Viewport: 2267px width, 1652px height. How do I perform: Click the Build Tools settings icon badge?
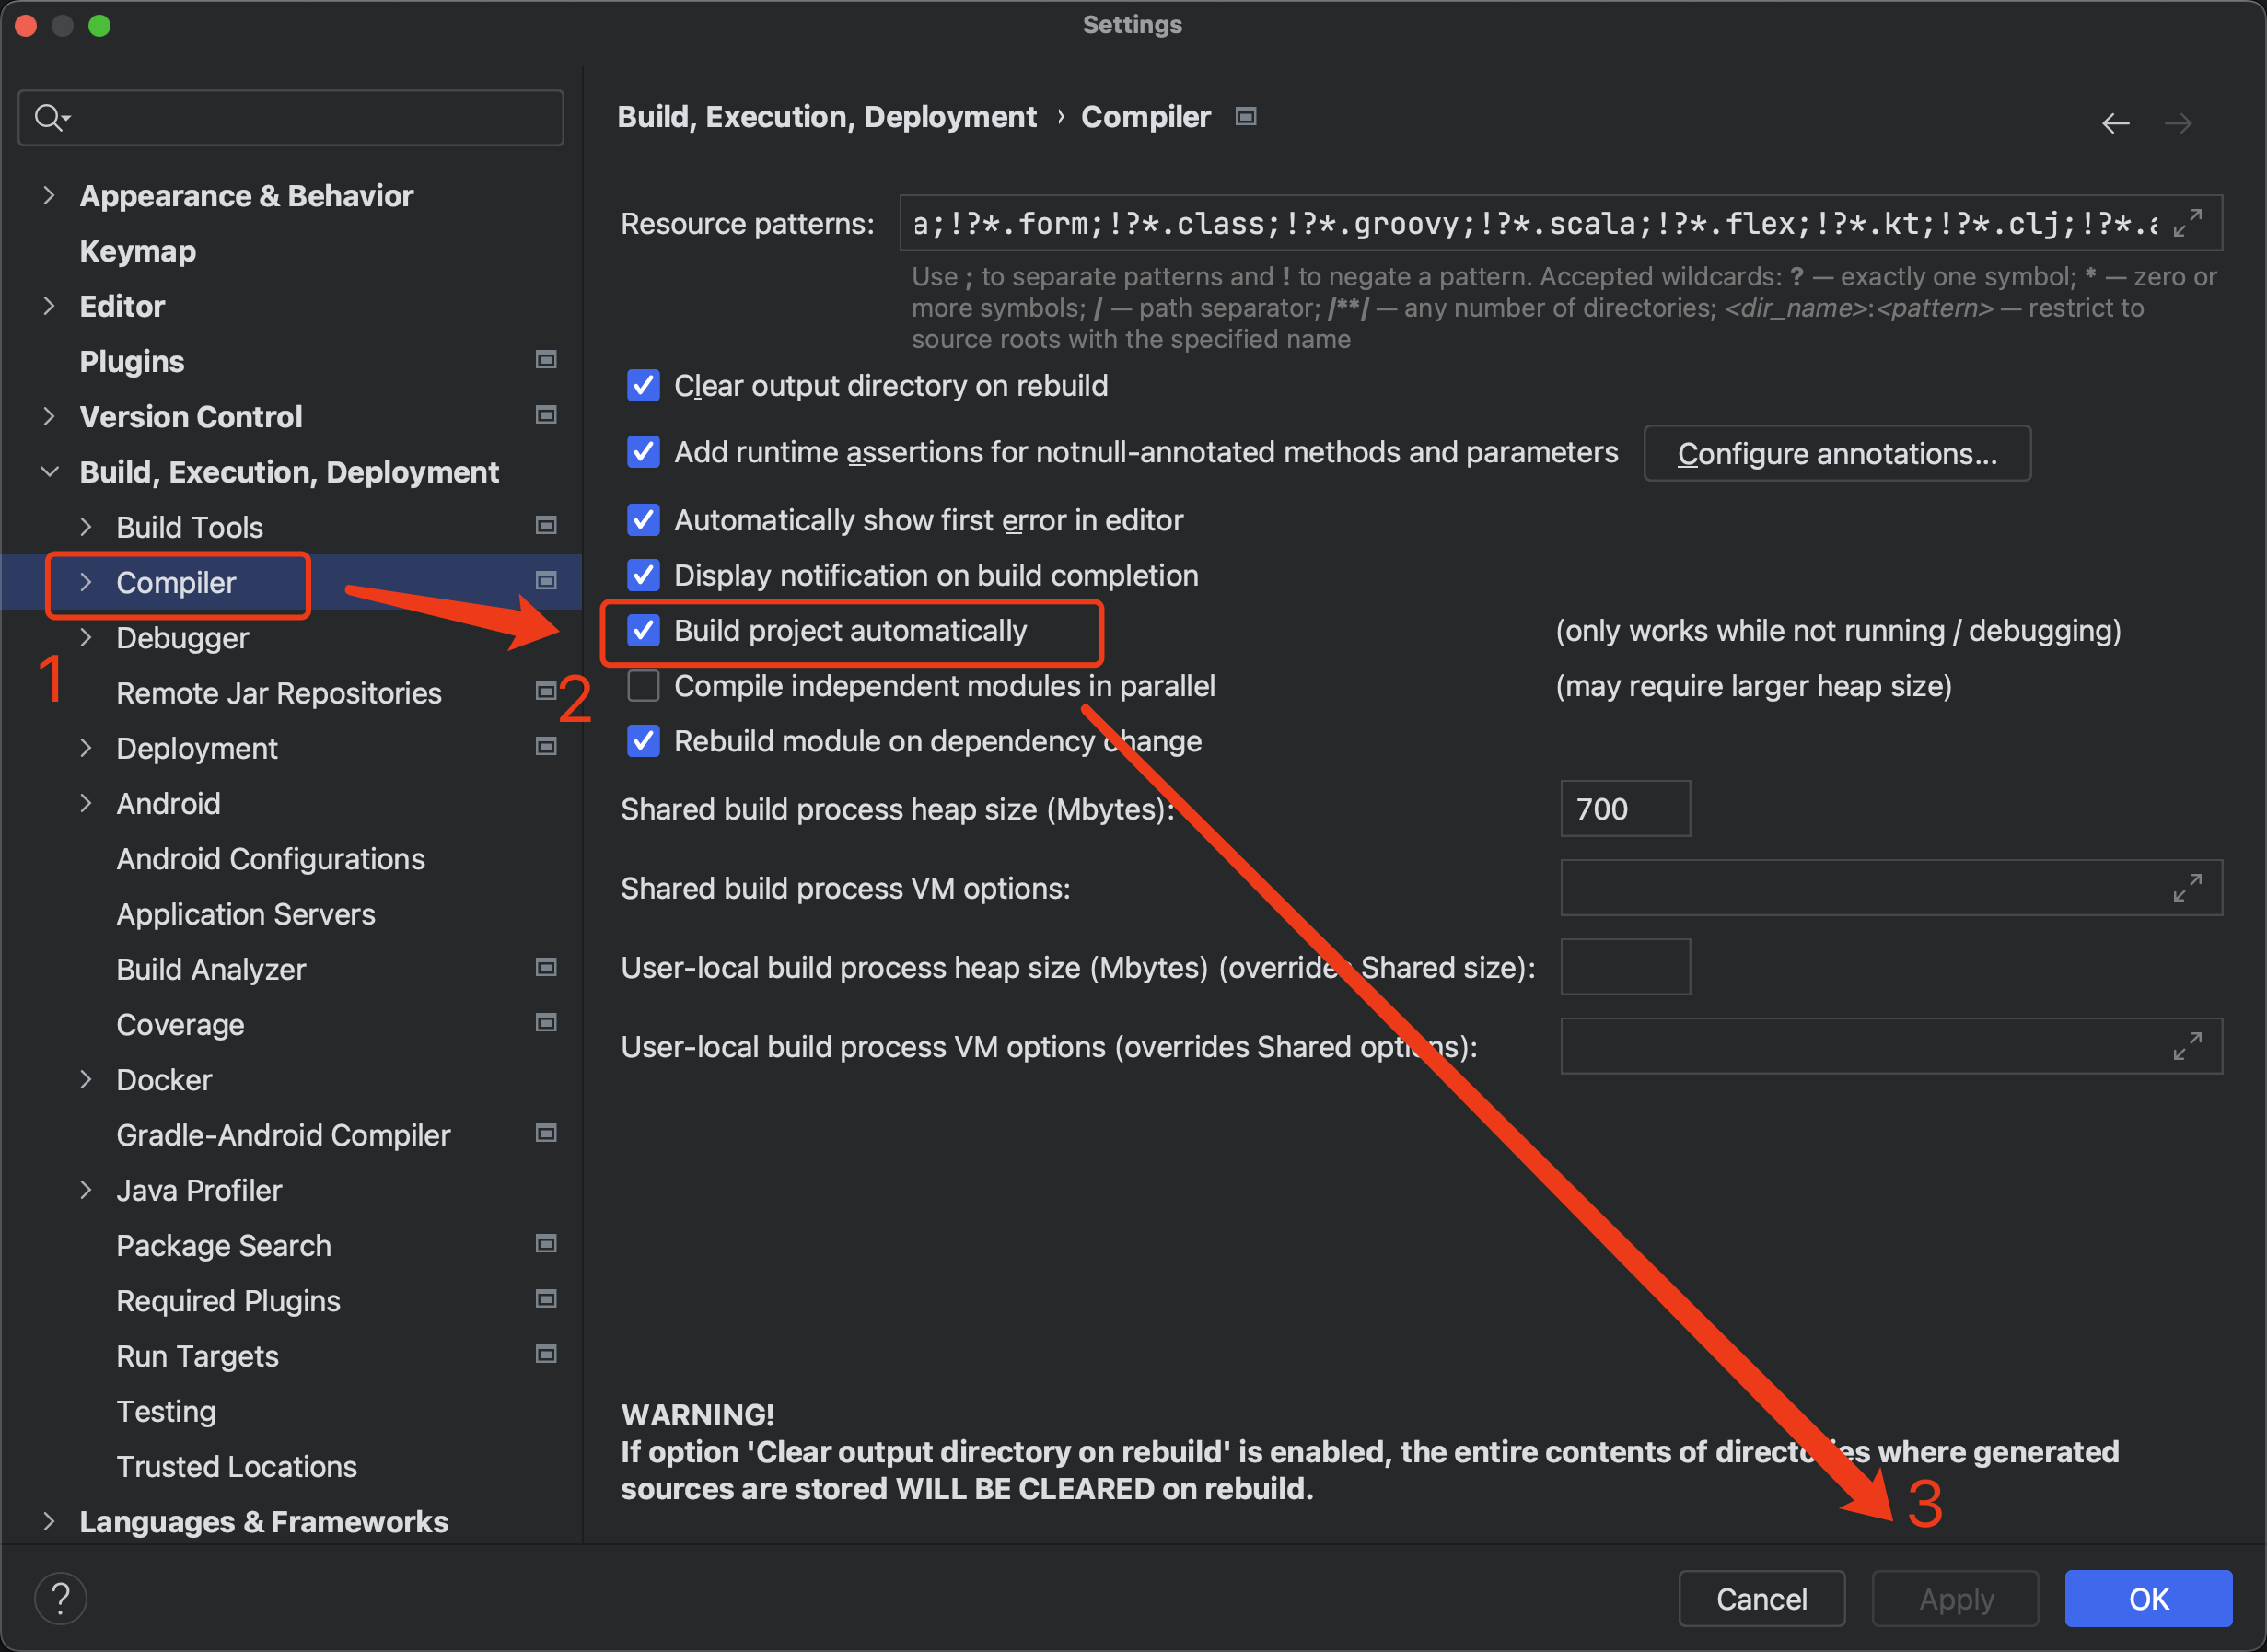(547, 524)
